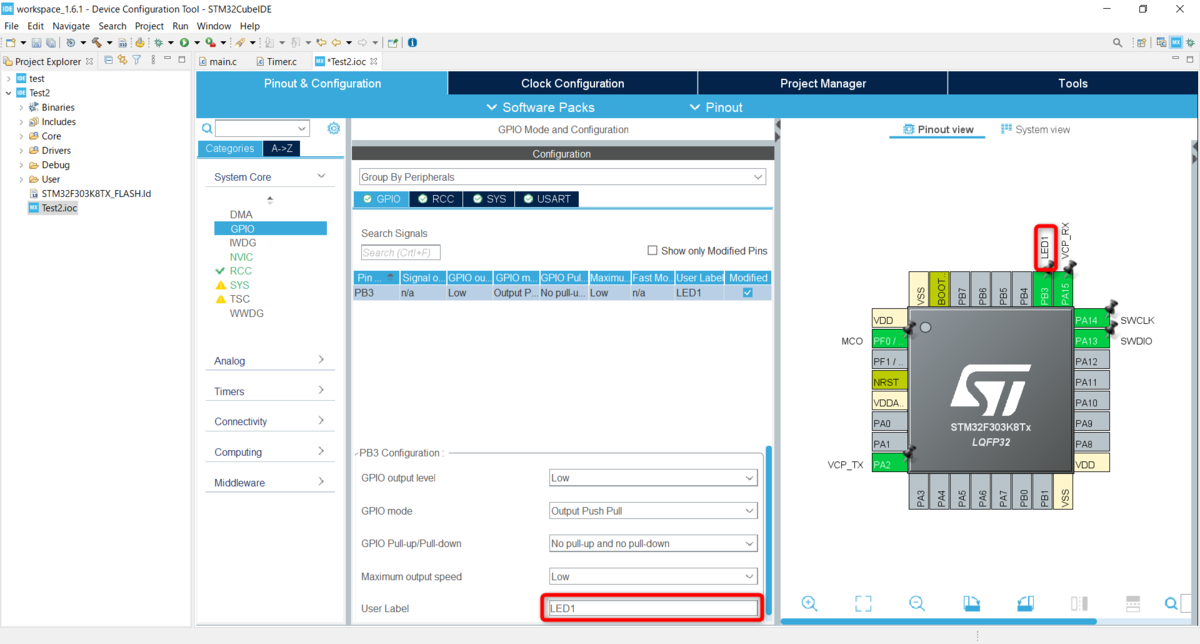Open the Navigate menu
Screen dimensions: 1200x644
tap(70, 25)
